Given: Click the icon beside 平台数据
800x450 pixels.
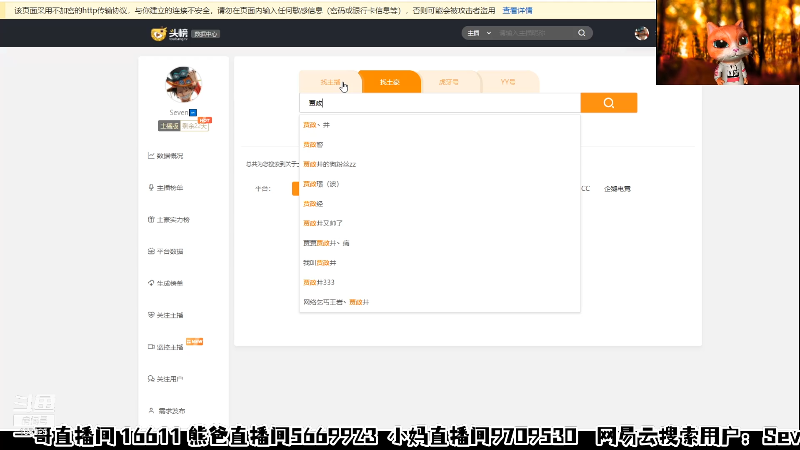Looking at the screenshot, I should click(x=151, y=251).
